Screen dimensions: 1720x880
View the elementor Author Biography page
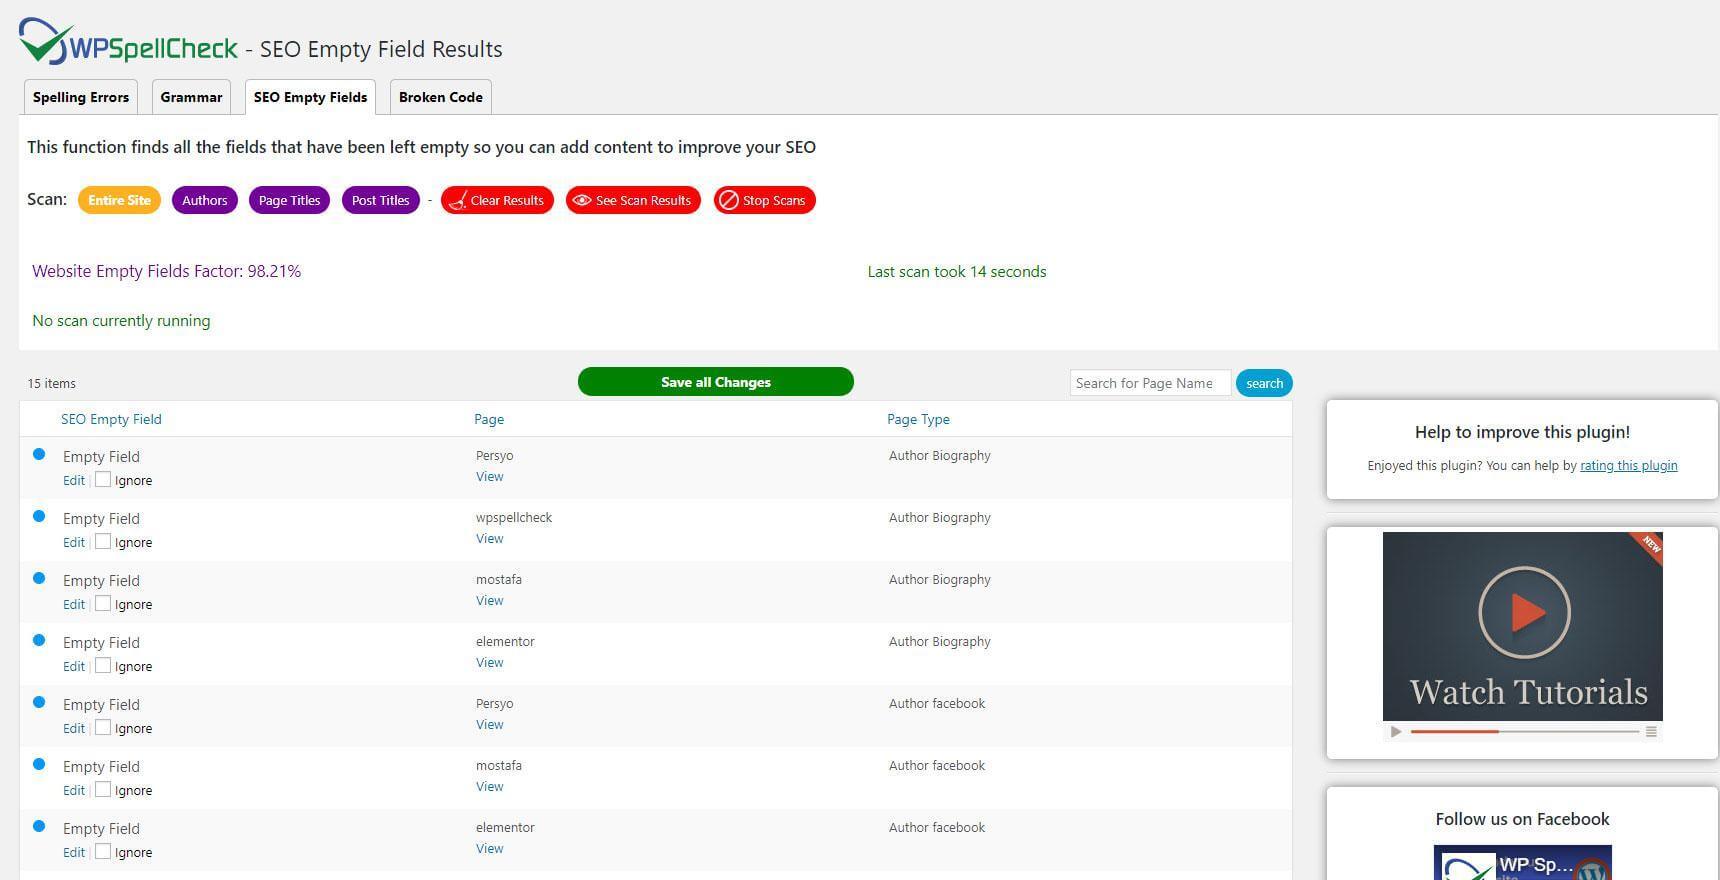pos(489,662)
